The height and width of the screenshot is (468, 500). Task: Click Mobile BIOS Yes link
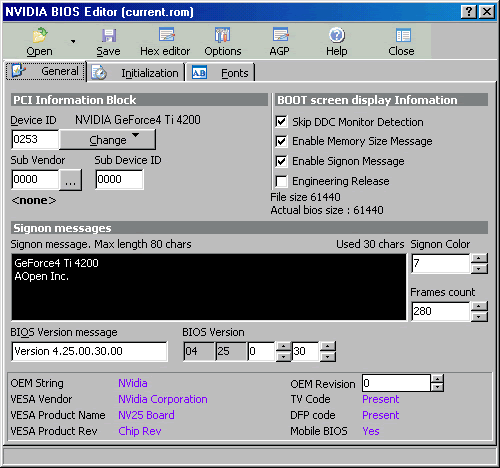click(371, 431)
